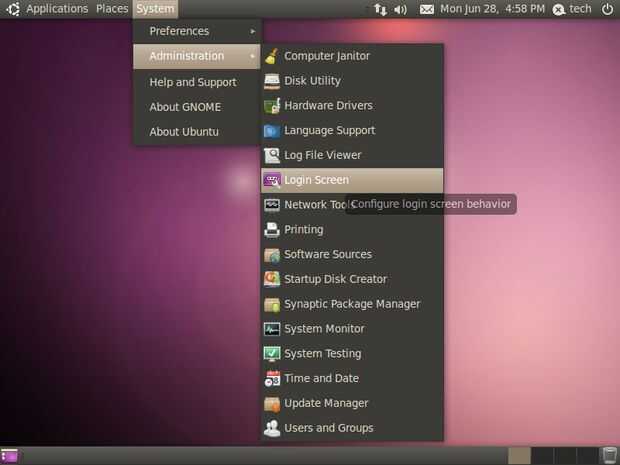Switch to the fourth workspace

click(x=586, y=456)
